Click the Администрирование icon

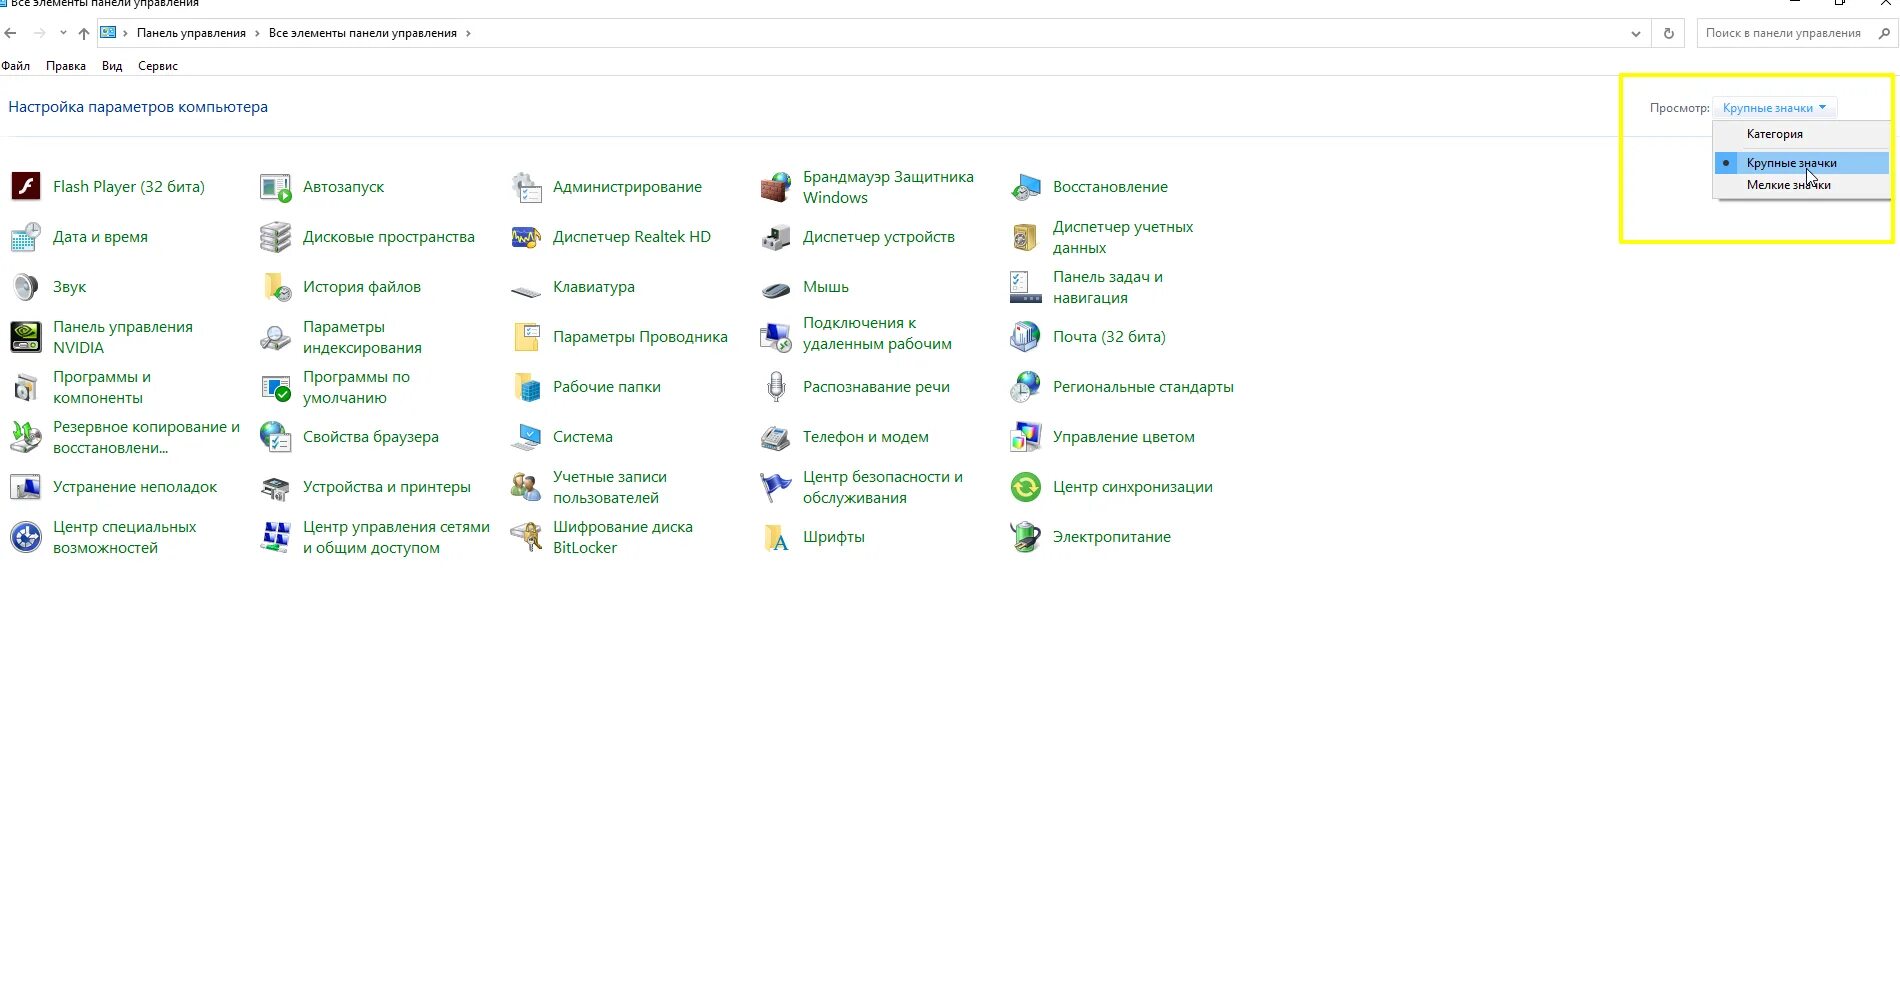click(525, 187)
